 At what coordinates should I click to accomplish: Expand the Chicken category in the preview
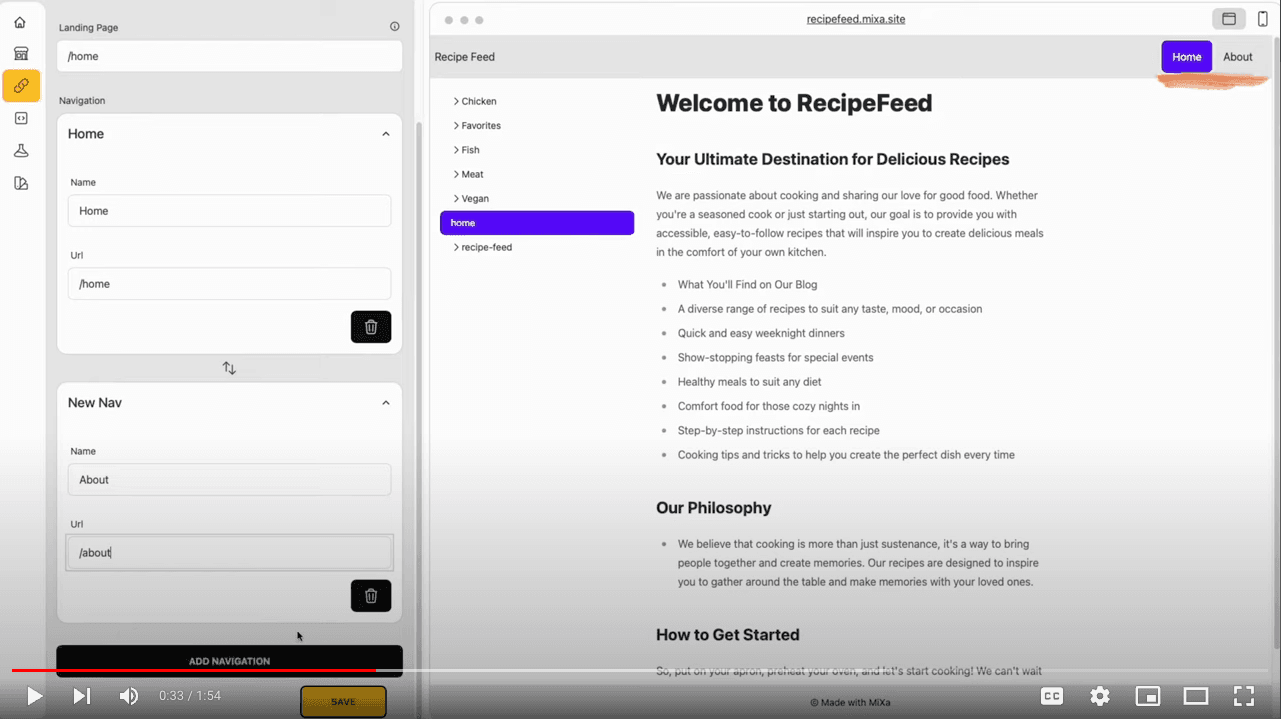click(x=474, y=100)
